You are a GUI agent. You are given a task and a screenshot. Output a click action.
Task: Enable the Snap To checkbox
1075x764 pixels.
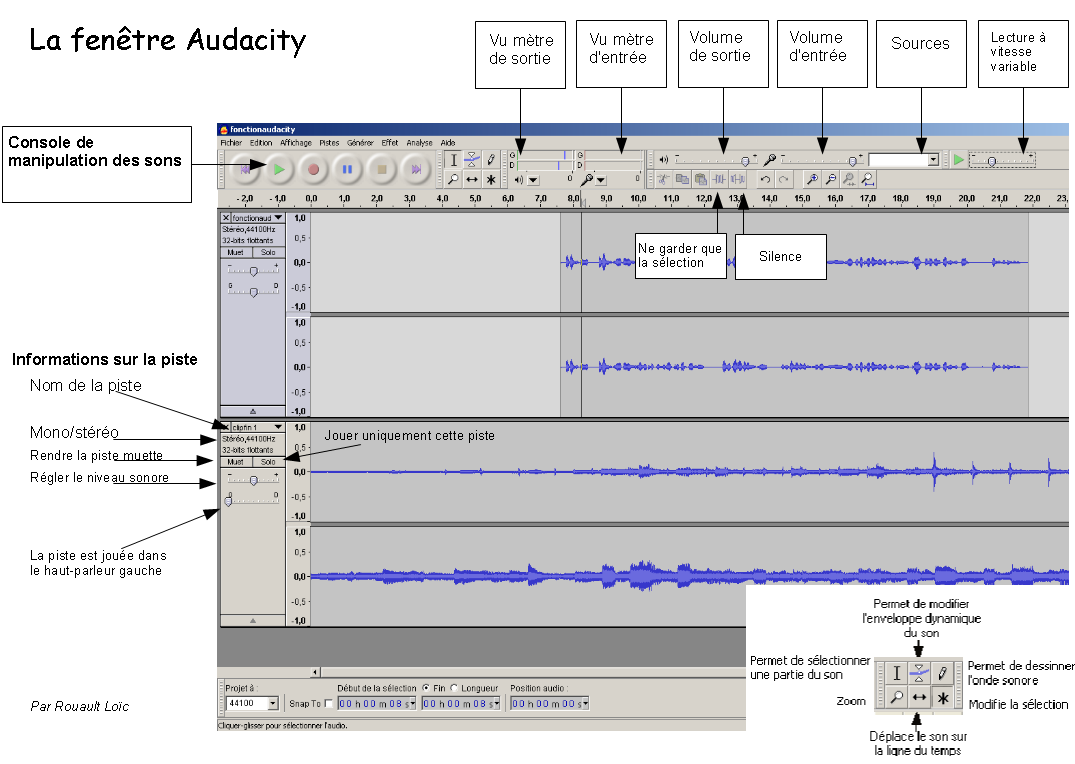pos(329,704)
